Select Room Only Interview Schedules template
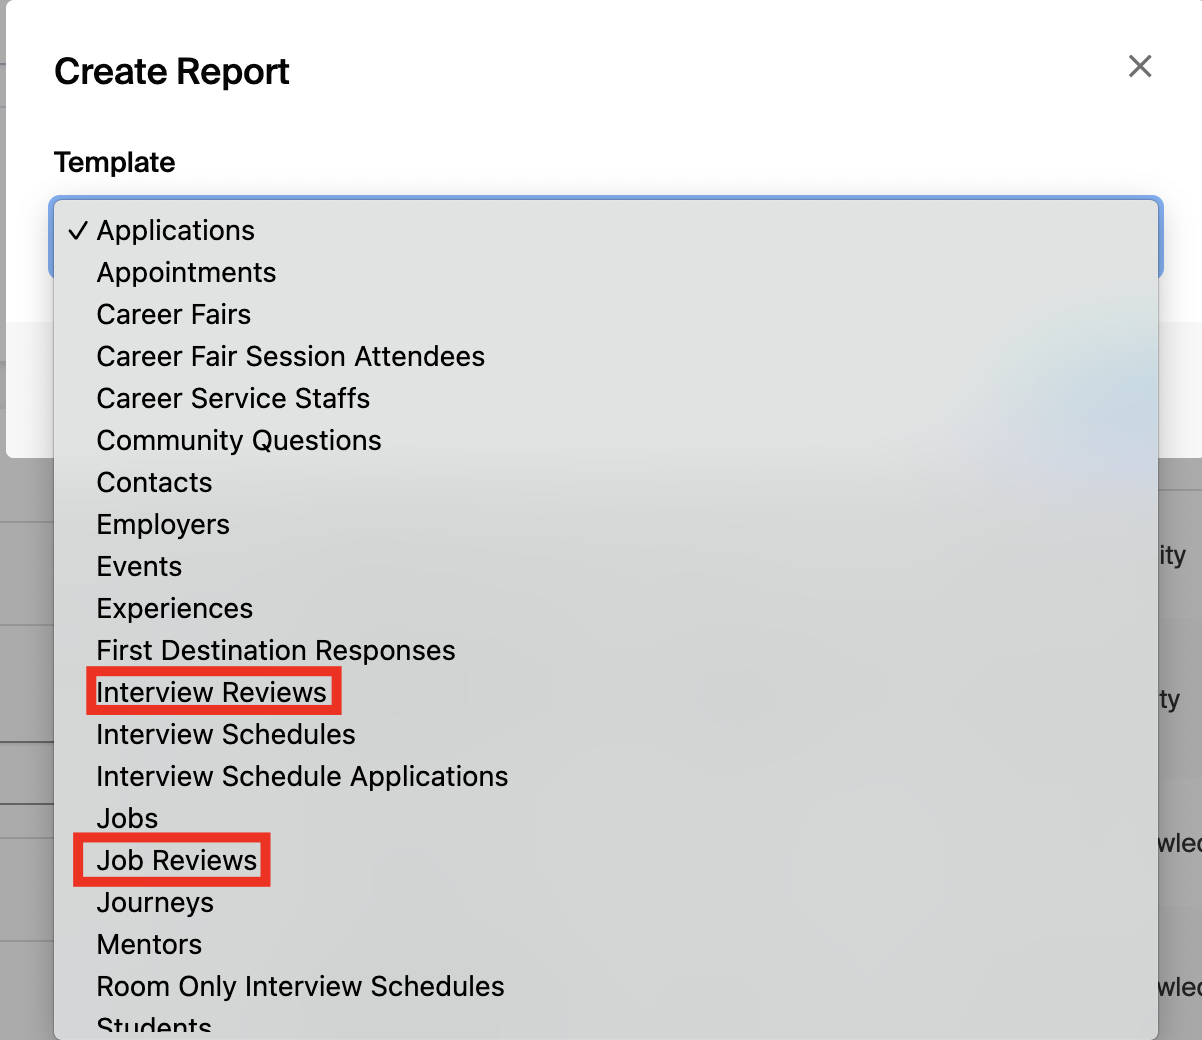This screenshot has height=1040, width=1202. point(606,986)
